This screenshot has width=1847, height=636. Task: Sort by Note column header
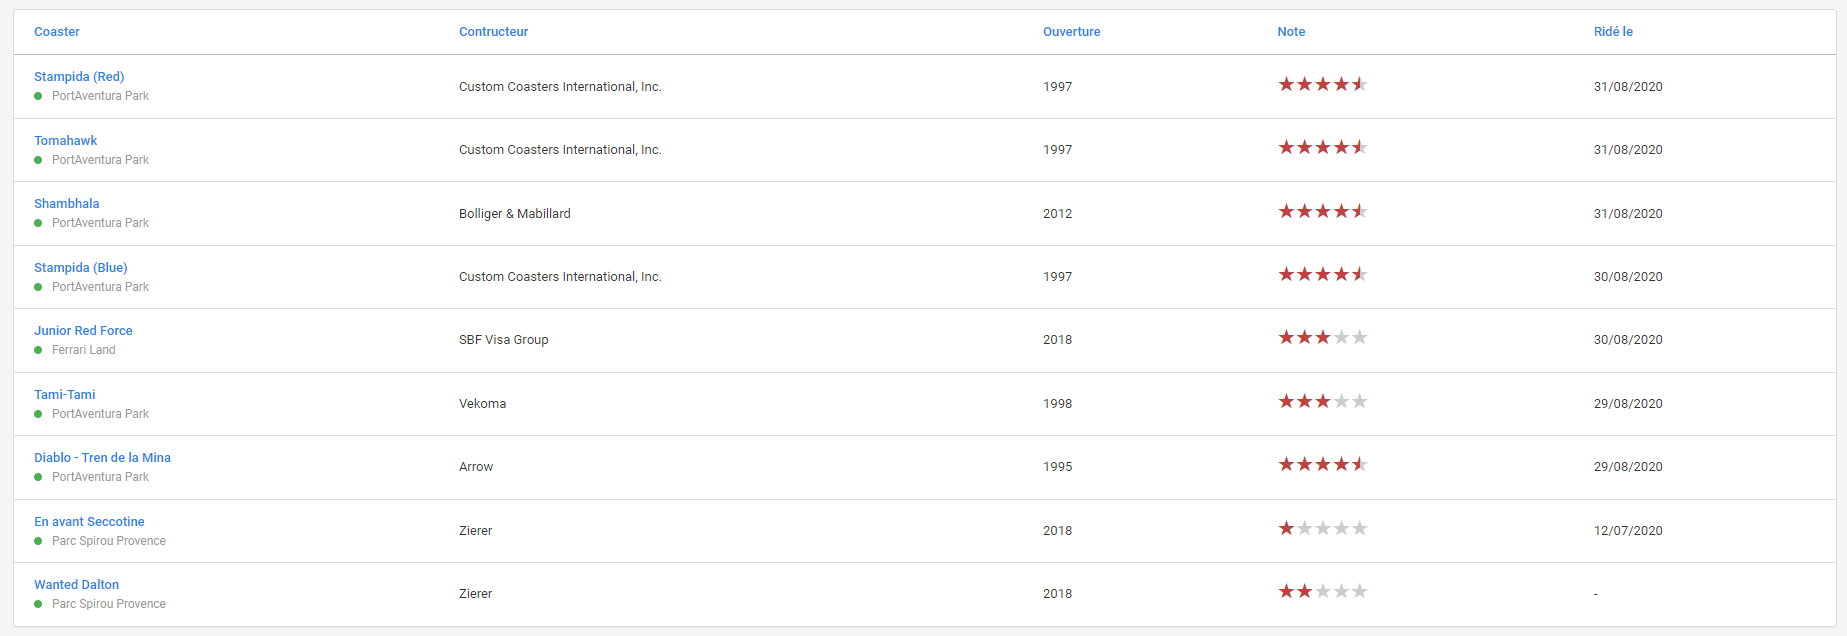(1291, 32)
